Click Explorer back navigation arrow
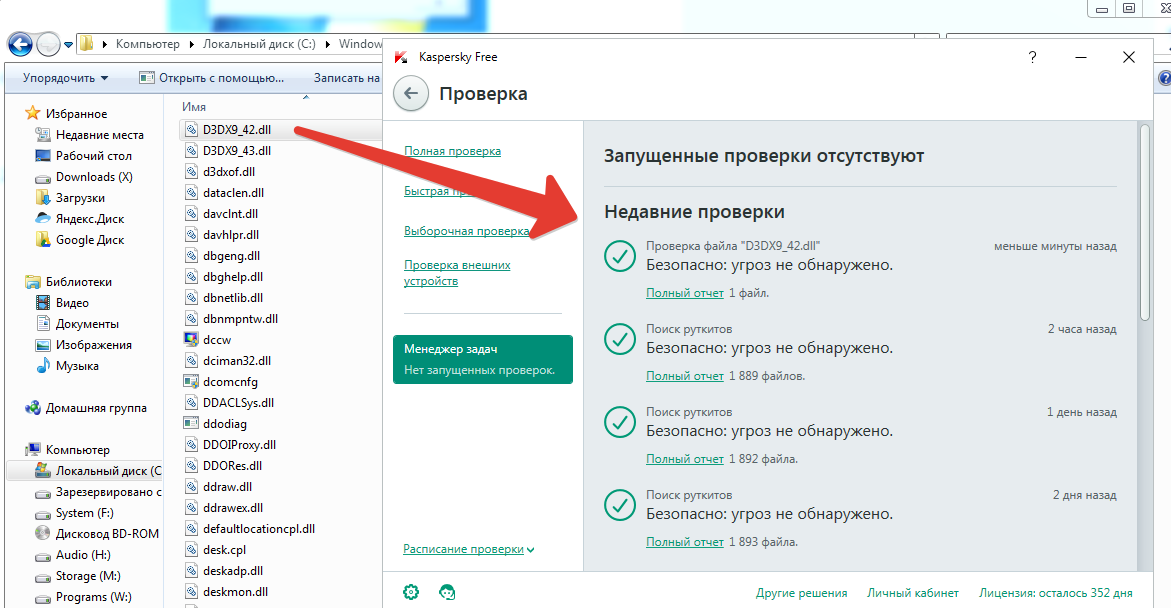Screen dimensions: 1171x608 19,45
